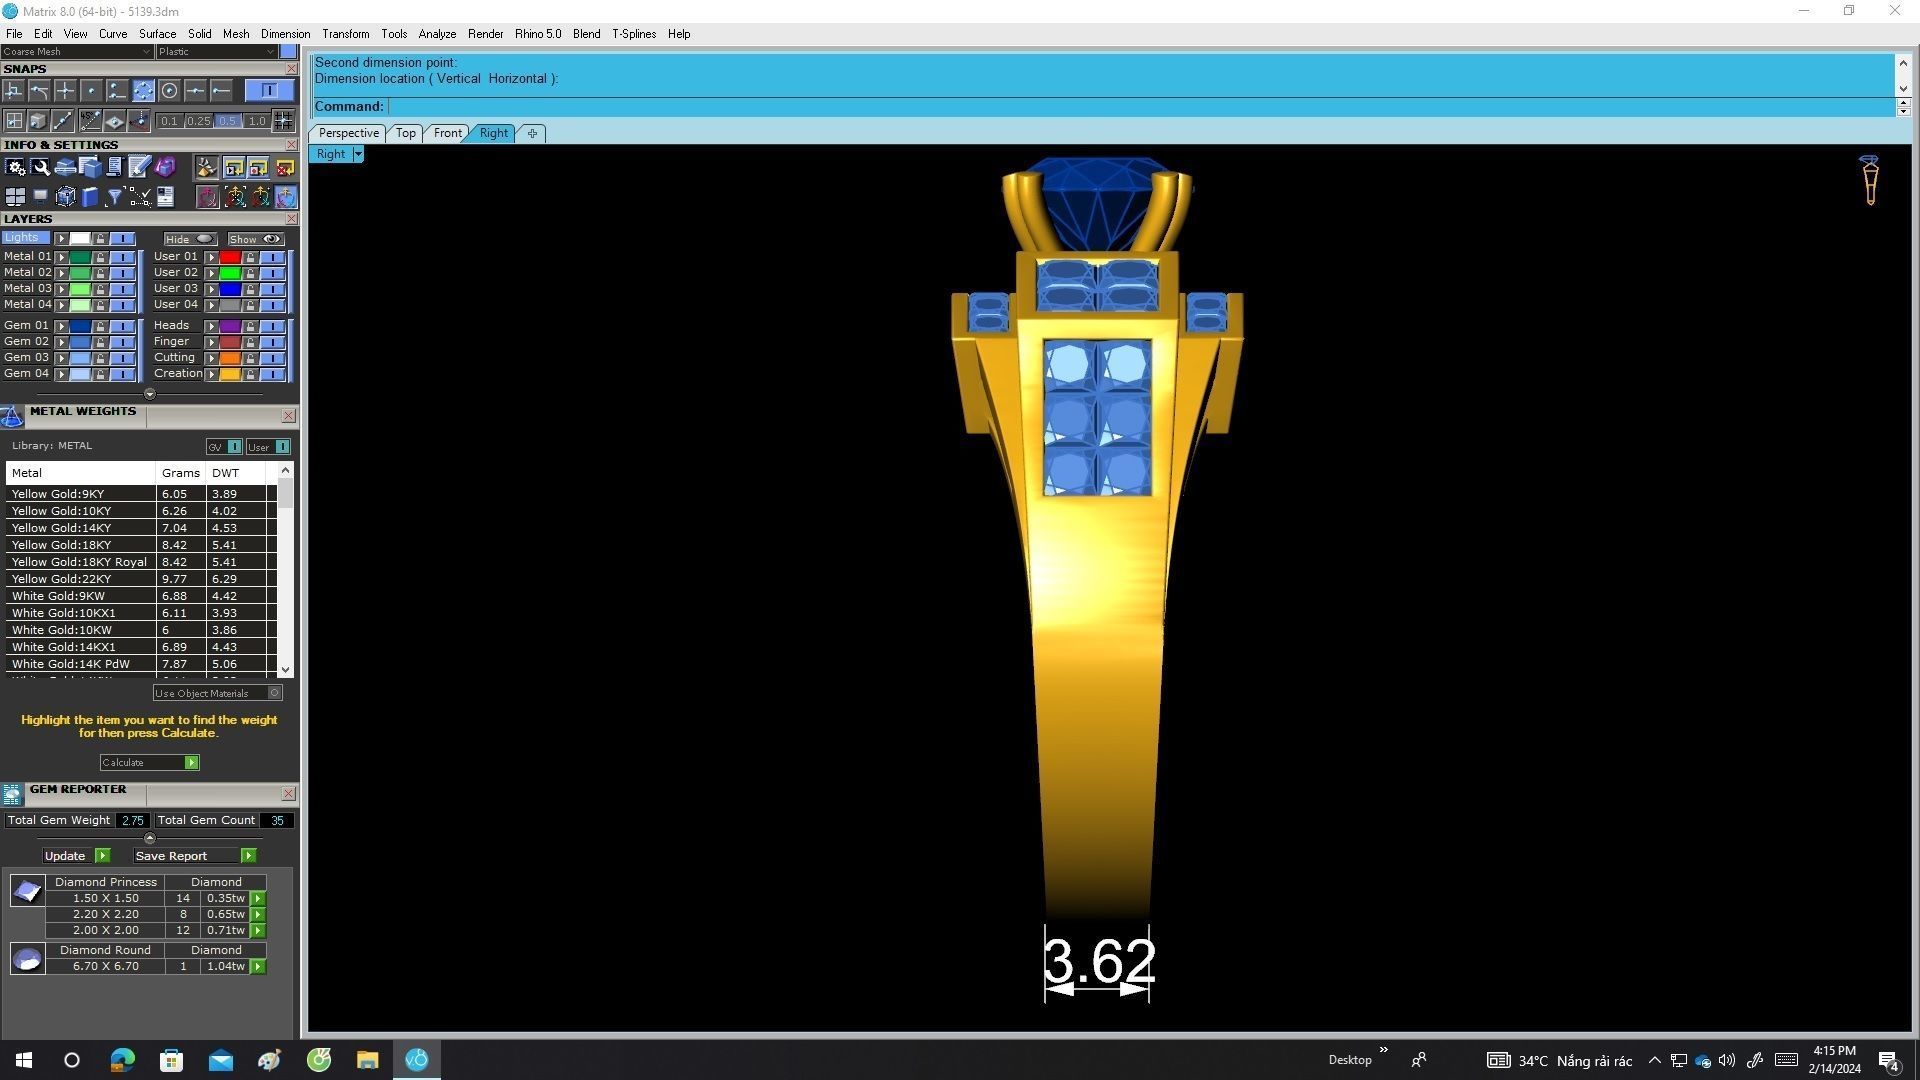The image size is (1920, 1080).
Task: Click the User 01 red color swatch
Action: pos(230,257)
